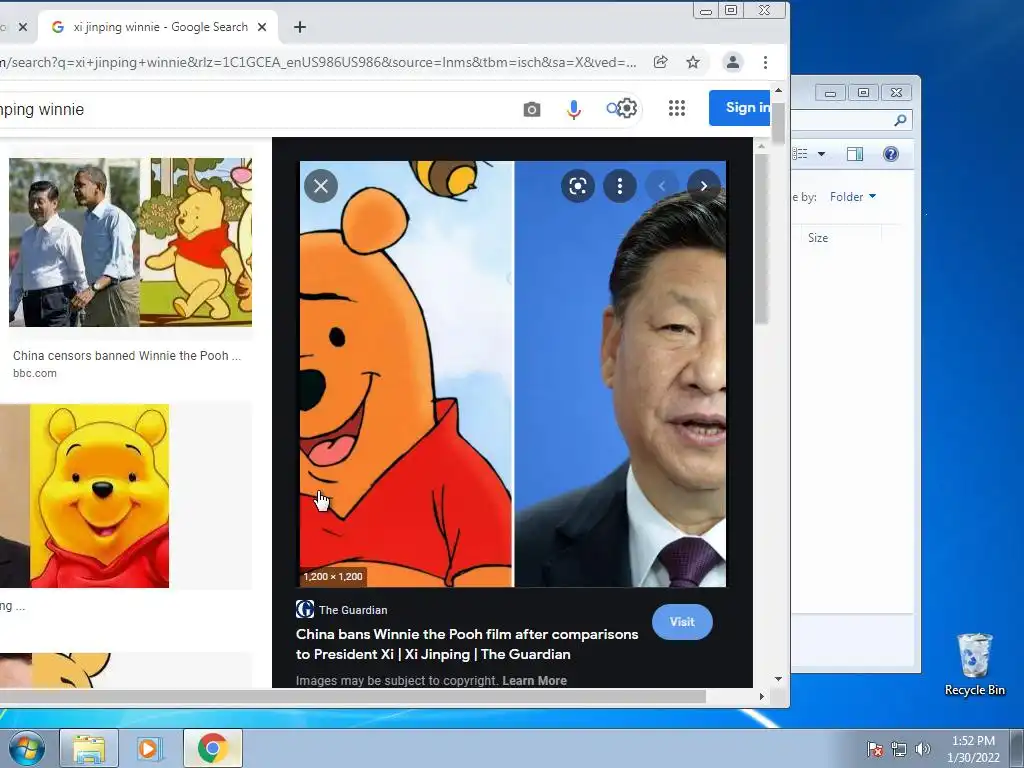Click the large preview image
The height and width of the screenshot is (768, 1024).
[513, 374]
